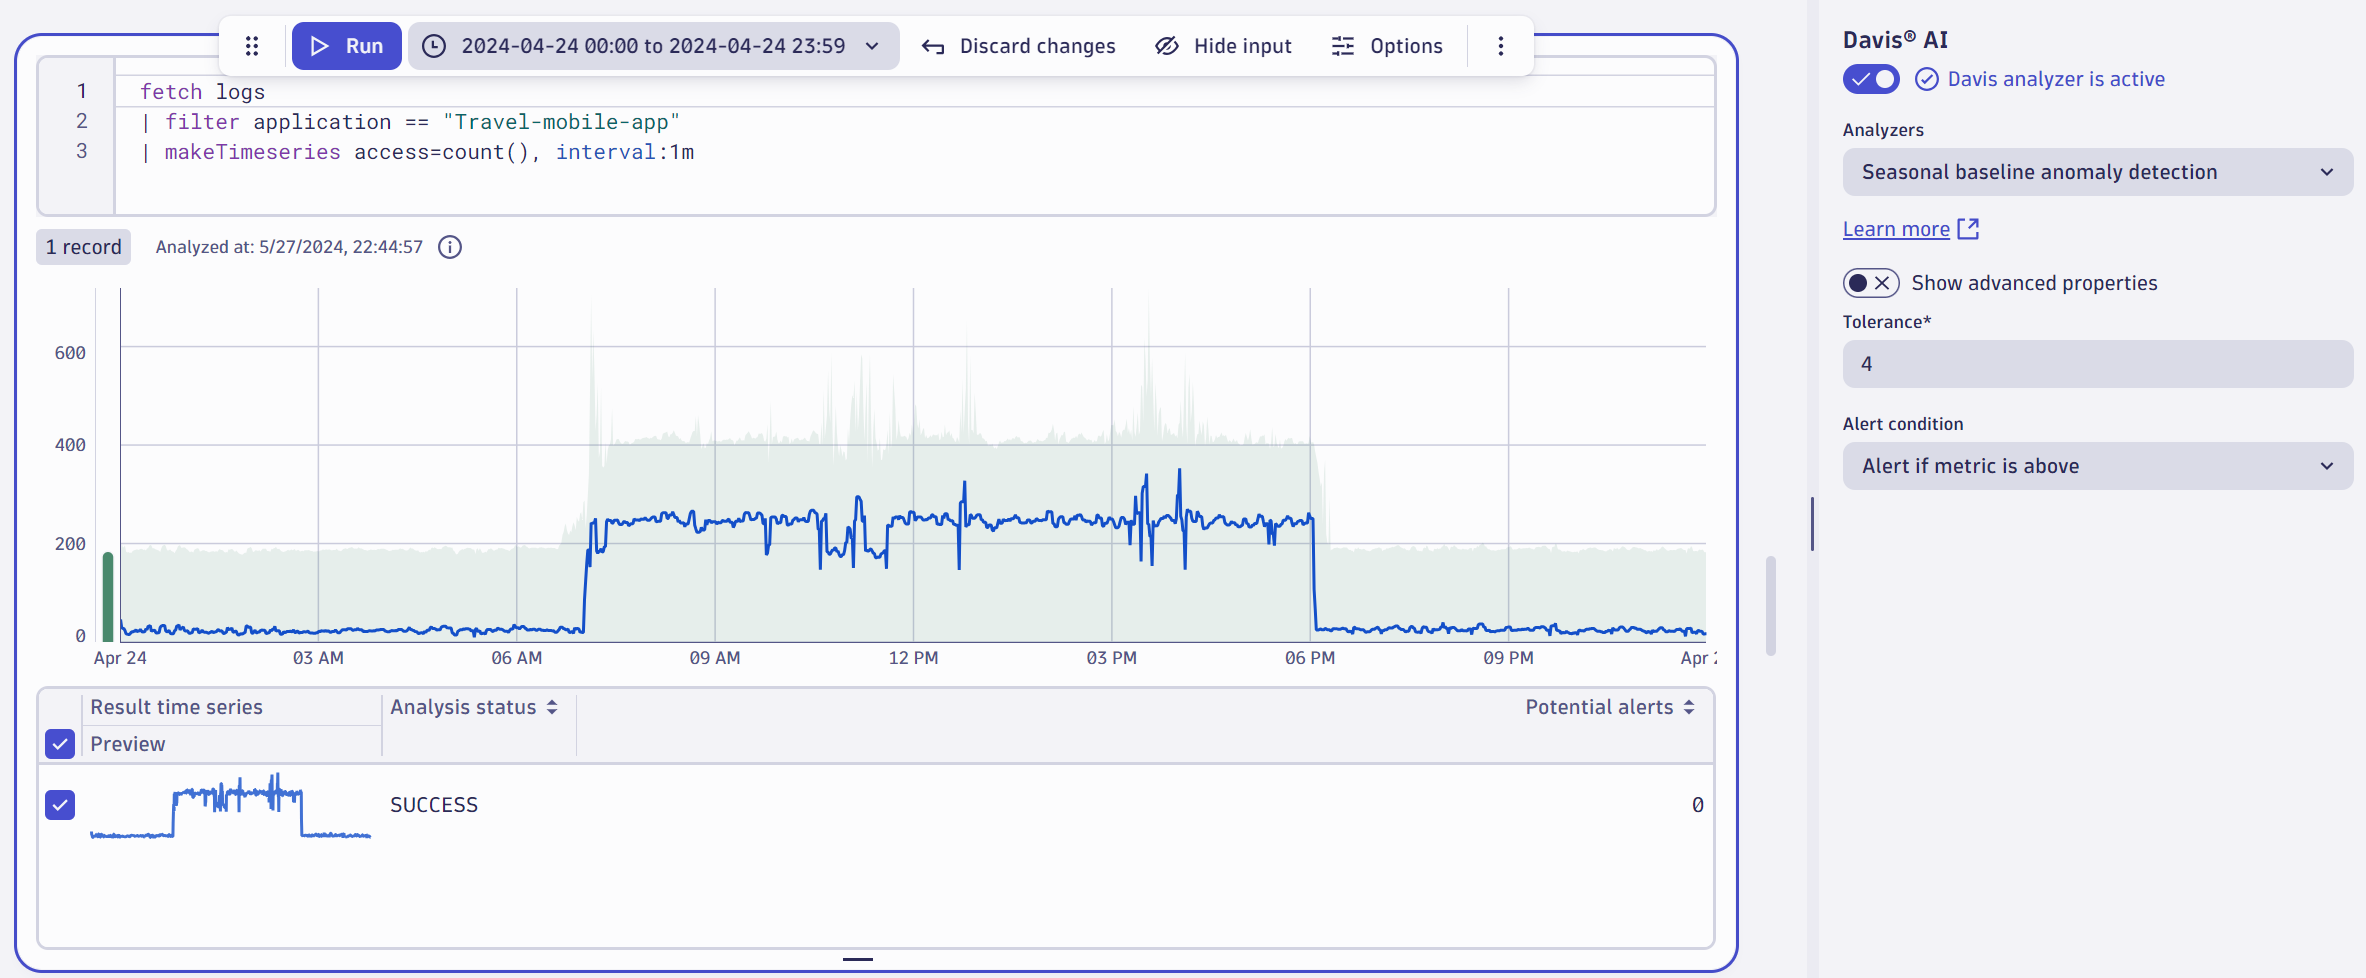Click the 1 record badge

83,247
